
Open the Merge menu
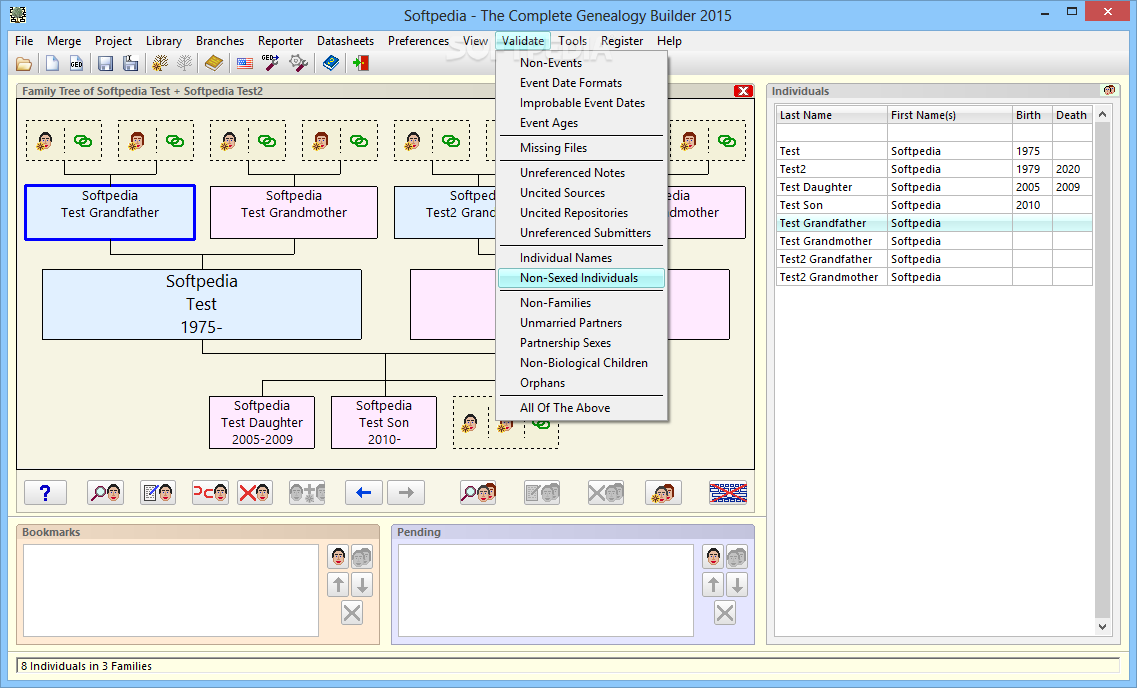pyautogui.click(x=64, y=41)
